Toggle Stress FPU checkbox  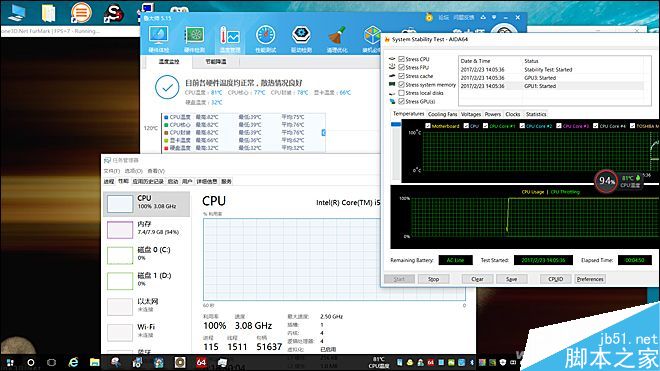(x=402, y=67)
